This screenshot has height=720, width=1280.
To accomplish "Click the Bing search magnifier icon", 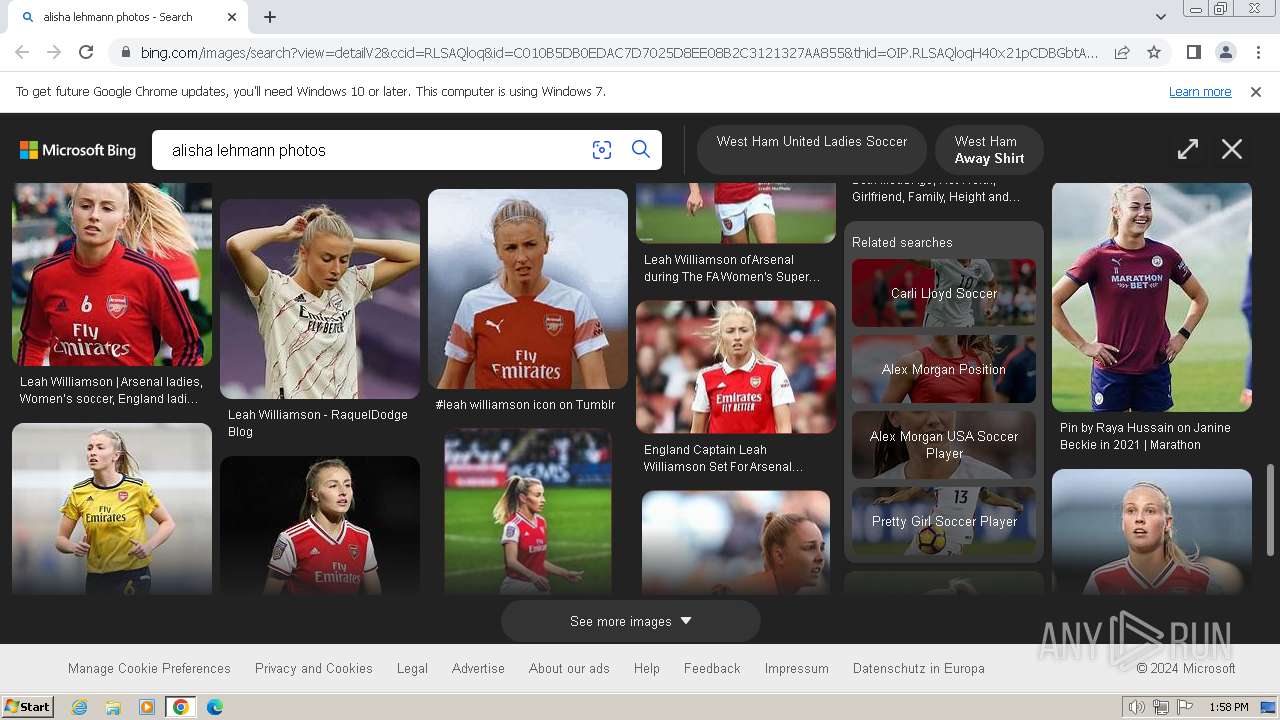I will pos(641,150).
